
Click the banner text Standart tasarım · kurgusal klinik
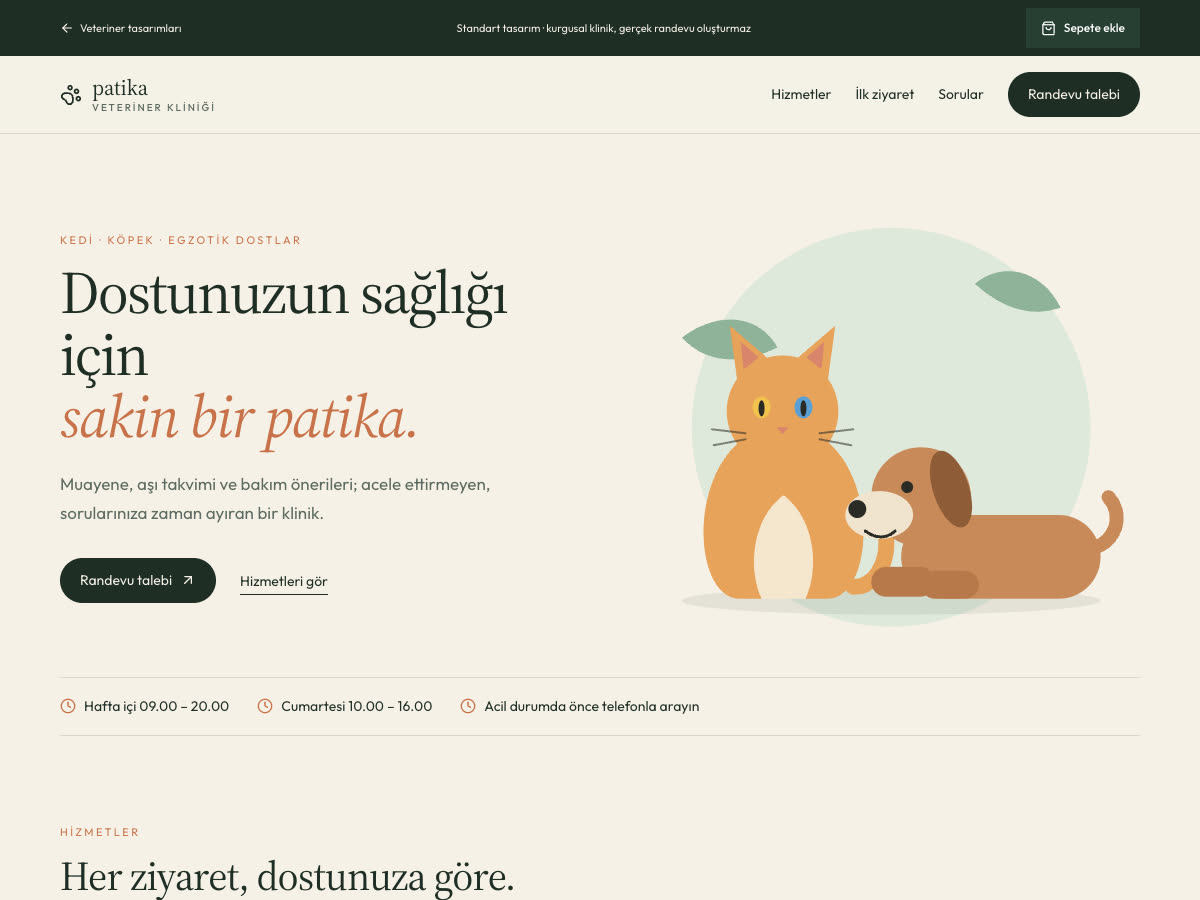pos(603,28)
